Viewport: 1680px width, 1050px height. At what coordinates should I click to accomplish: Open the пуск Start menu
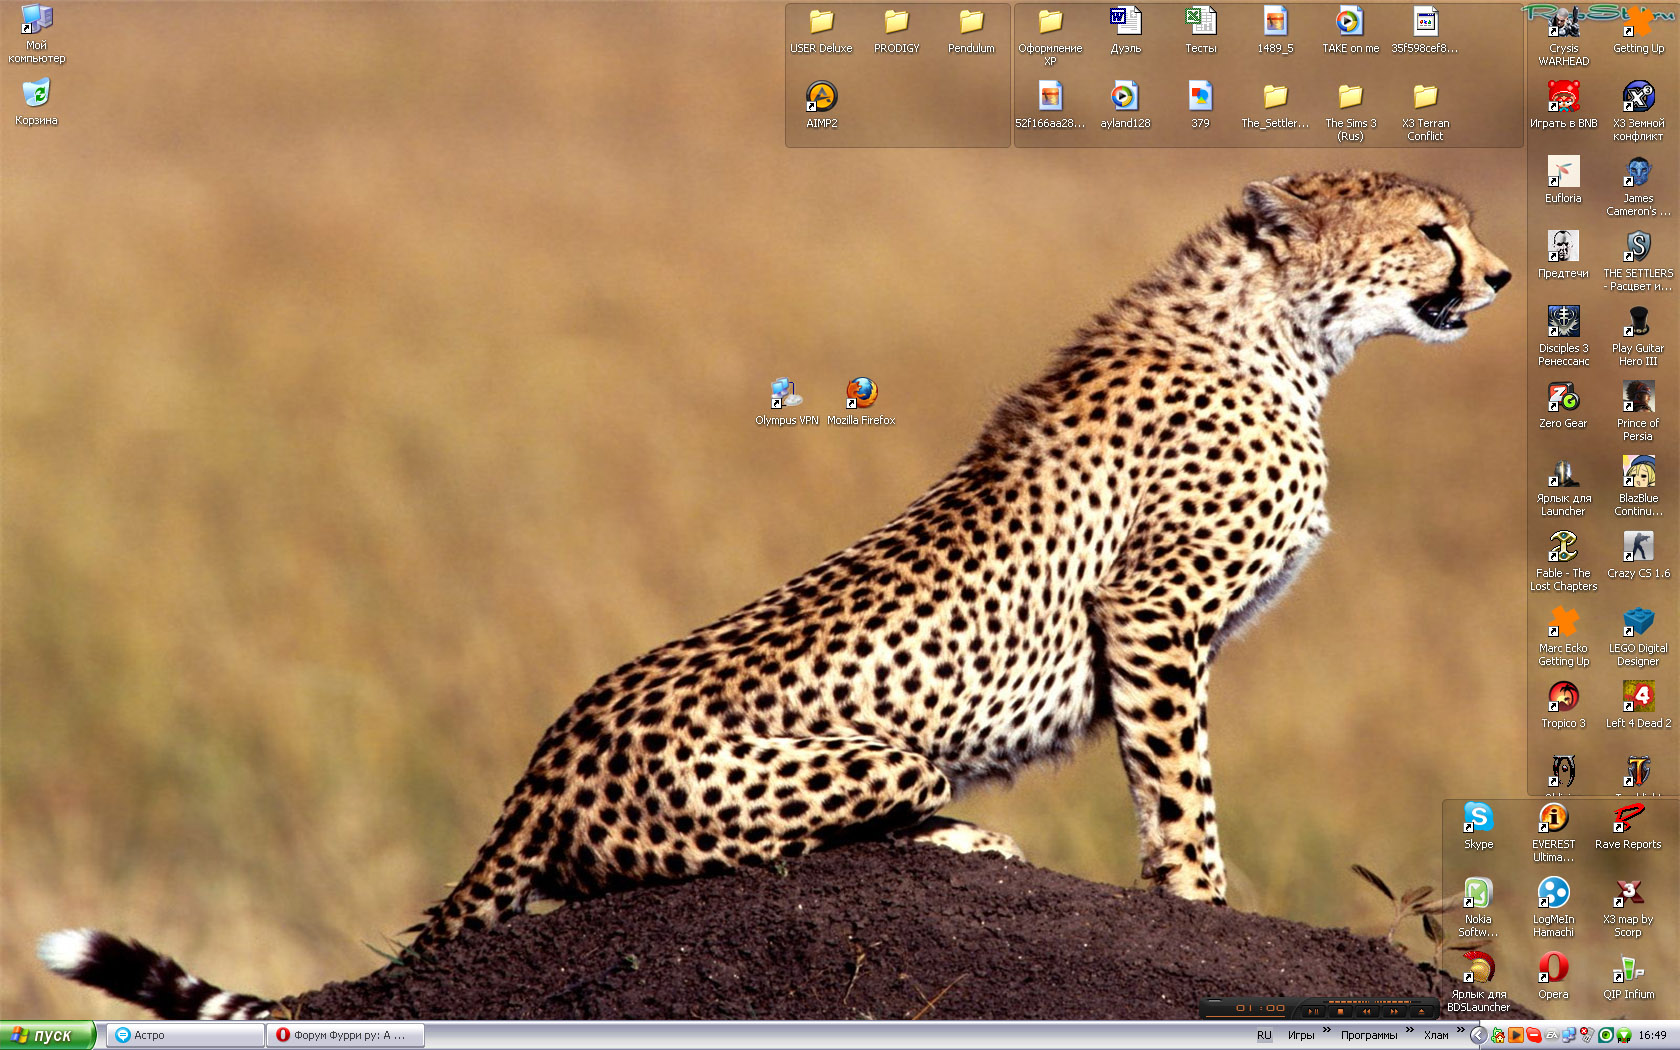[47, 1035]
